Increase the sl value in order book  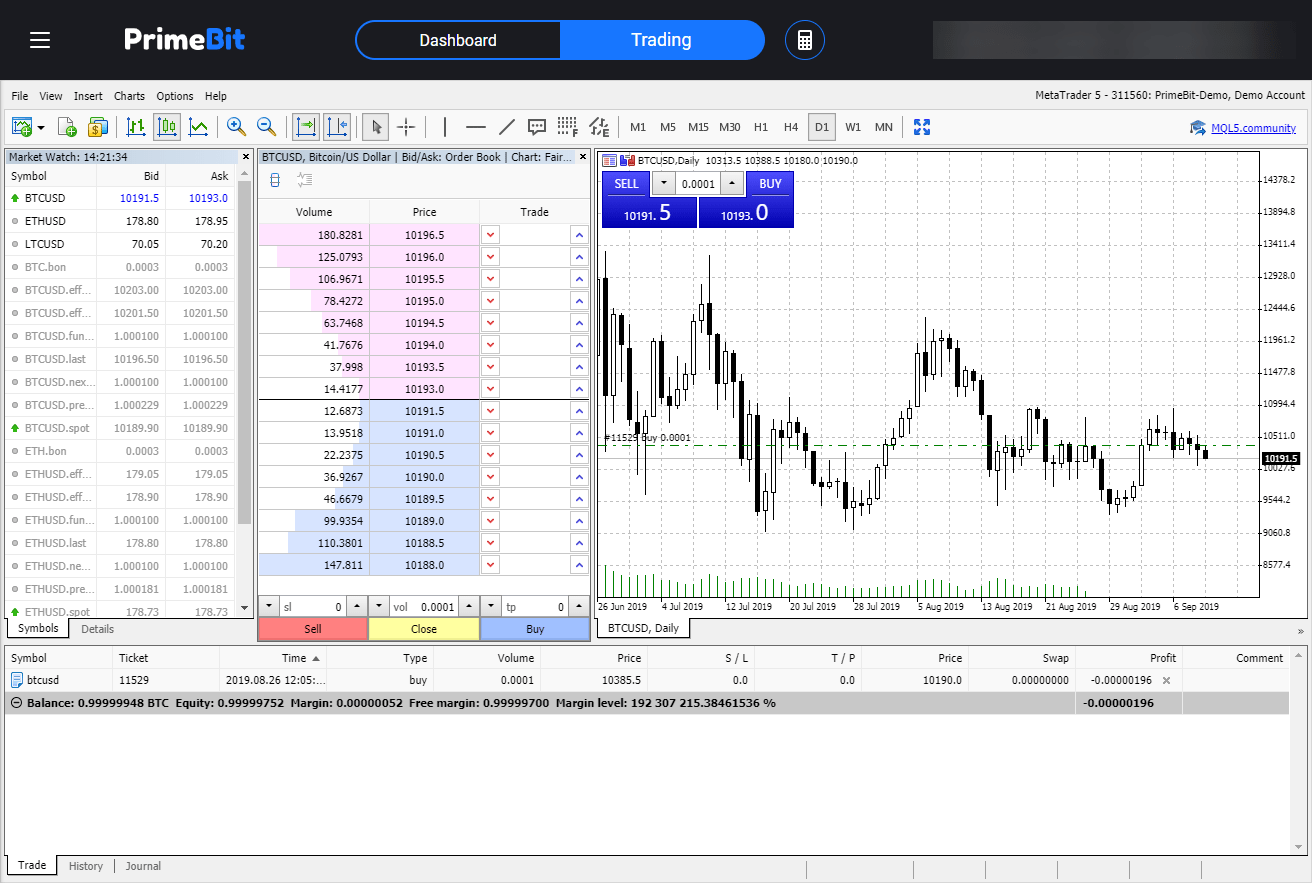tap(357, 606)
